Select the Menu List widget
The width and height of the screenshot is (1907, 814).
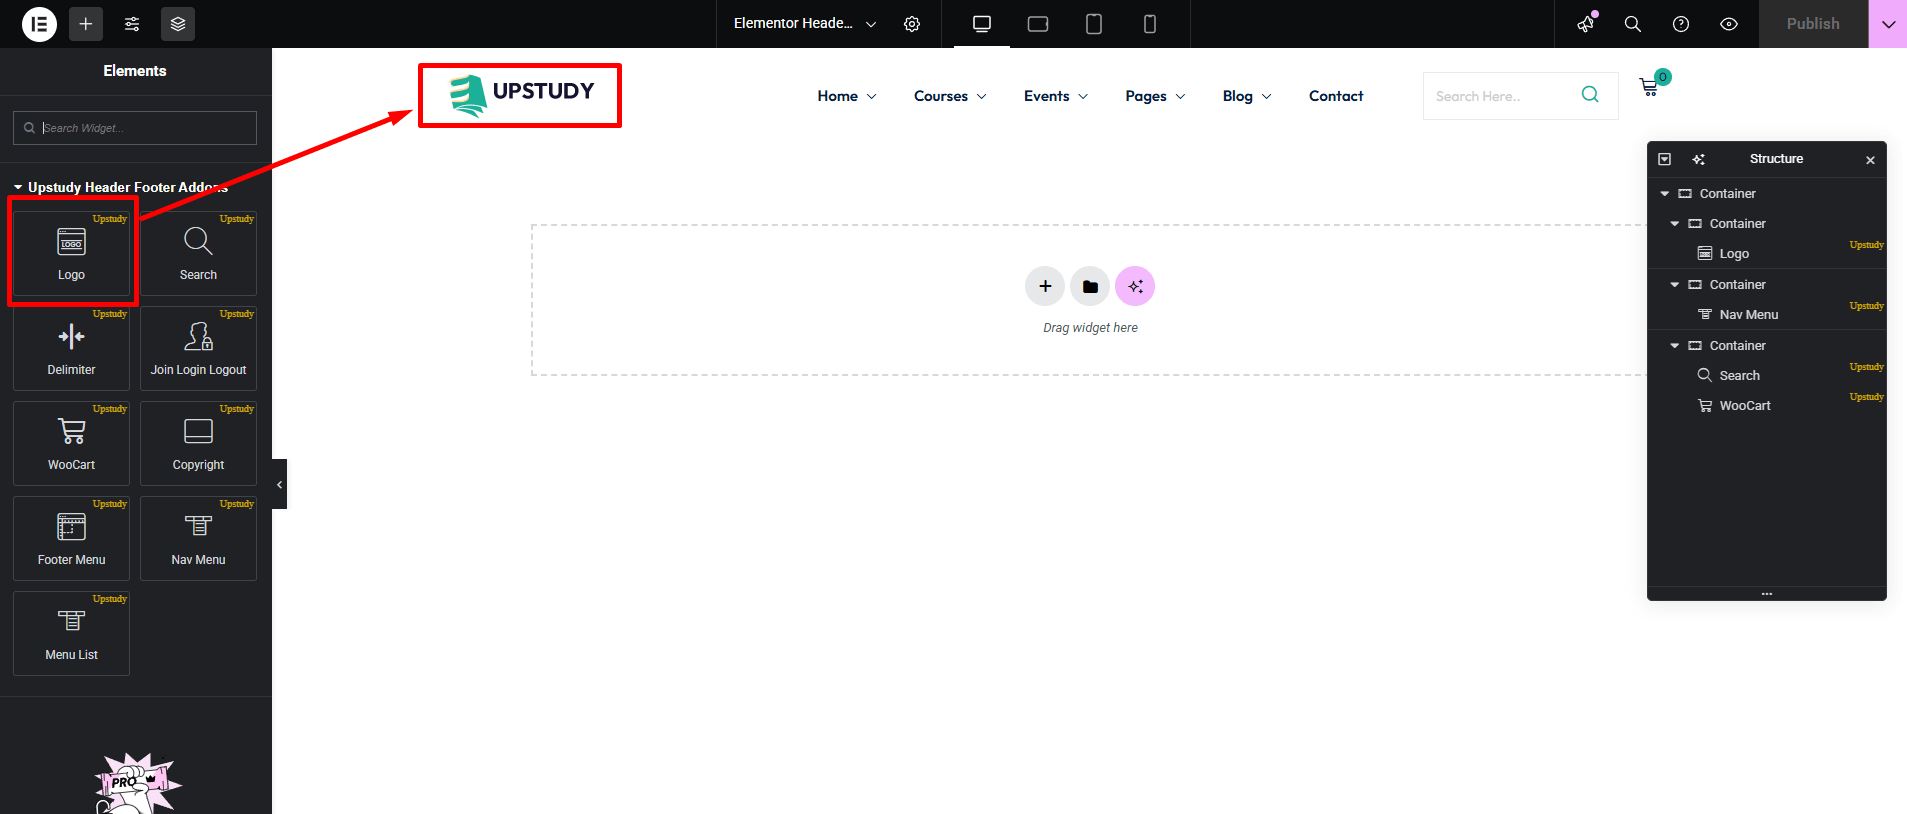(x=71, y=633)
